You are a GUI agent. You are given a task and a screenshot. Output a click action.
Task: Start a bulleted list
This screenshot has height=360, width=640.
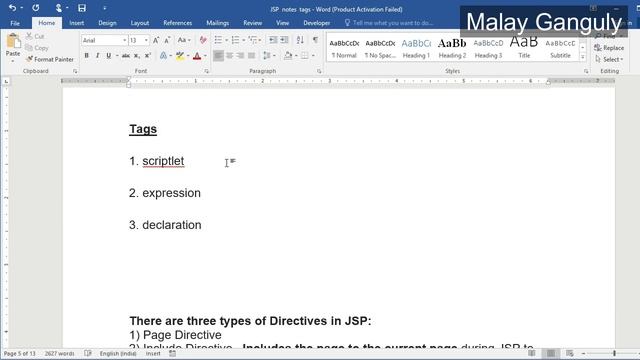coord(218,40)
